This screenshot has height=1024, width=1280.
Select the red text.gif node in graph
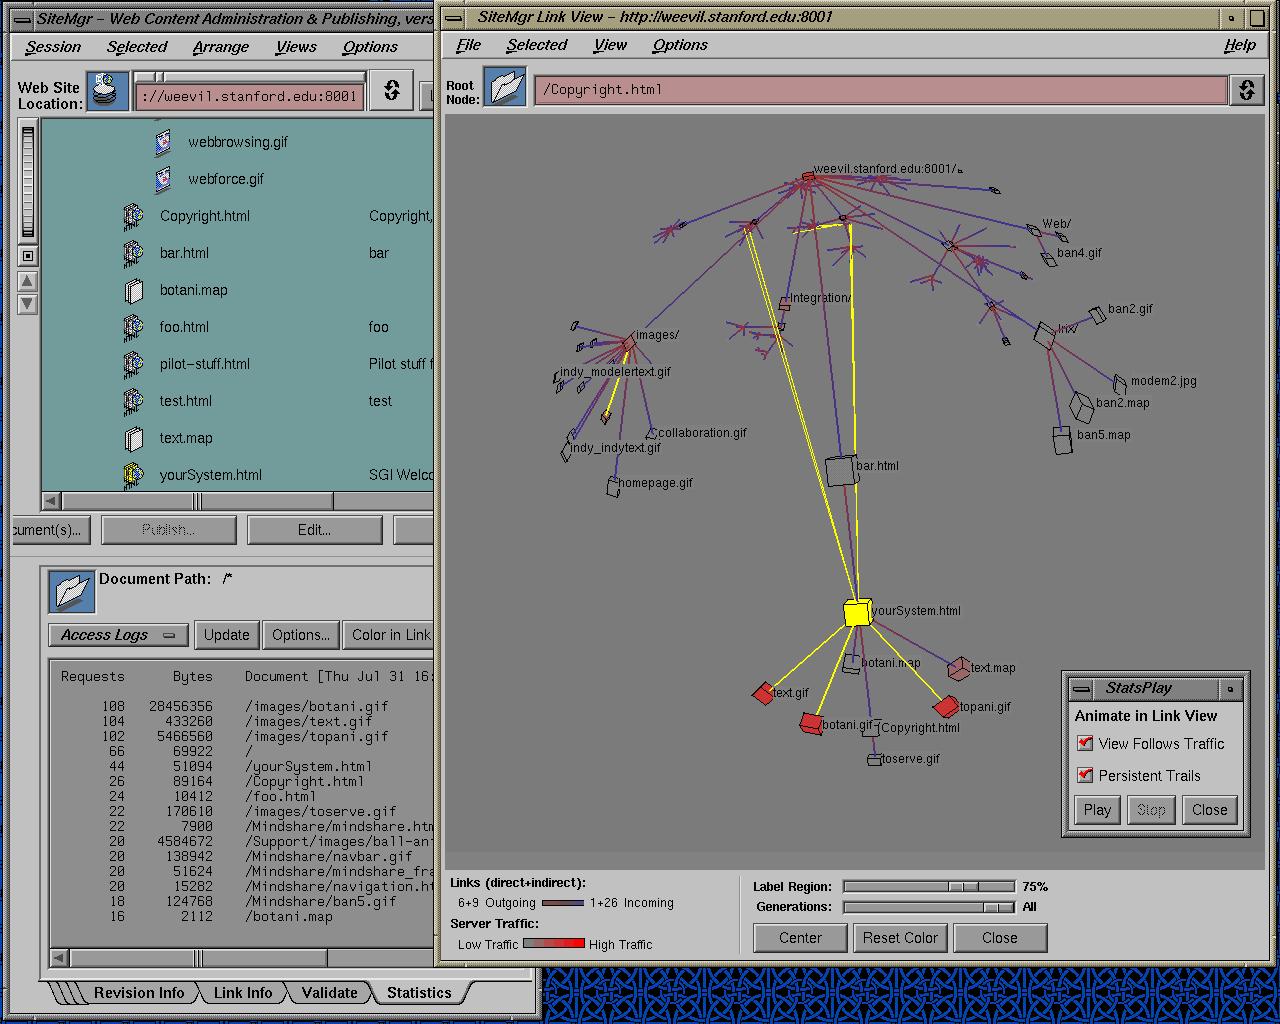point(764,693)
